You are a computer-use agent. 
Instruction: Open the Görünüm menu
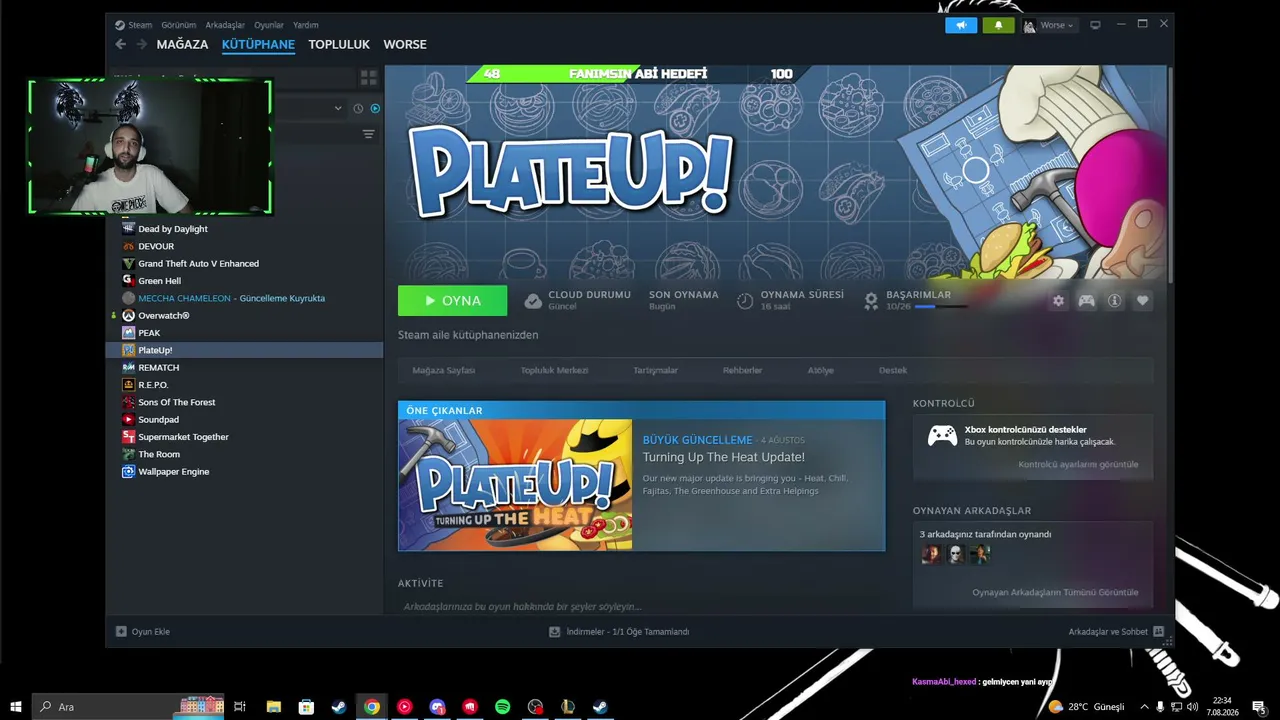pos(179,25)
